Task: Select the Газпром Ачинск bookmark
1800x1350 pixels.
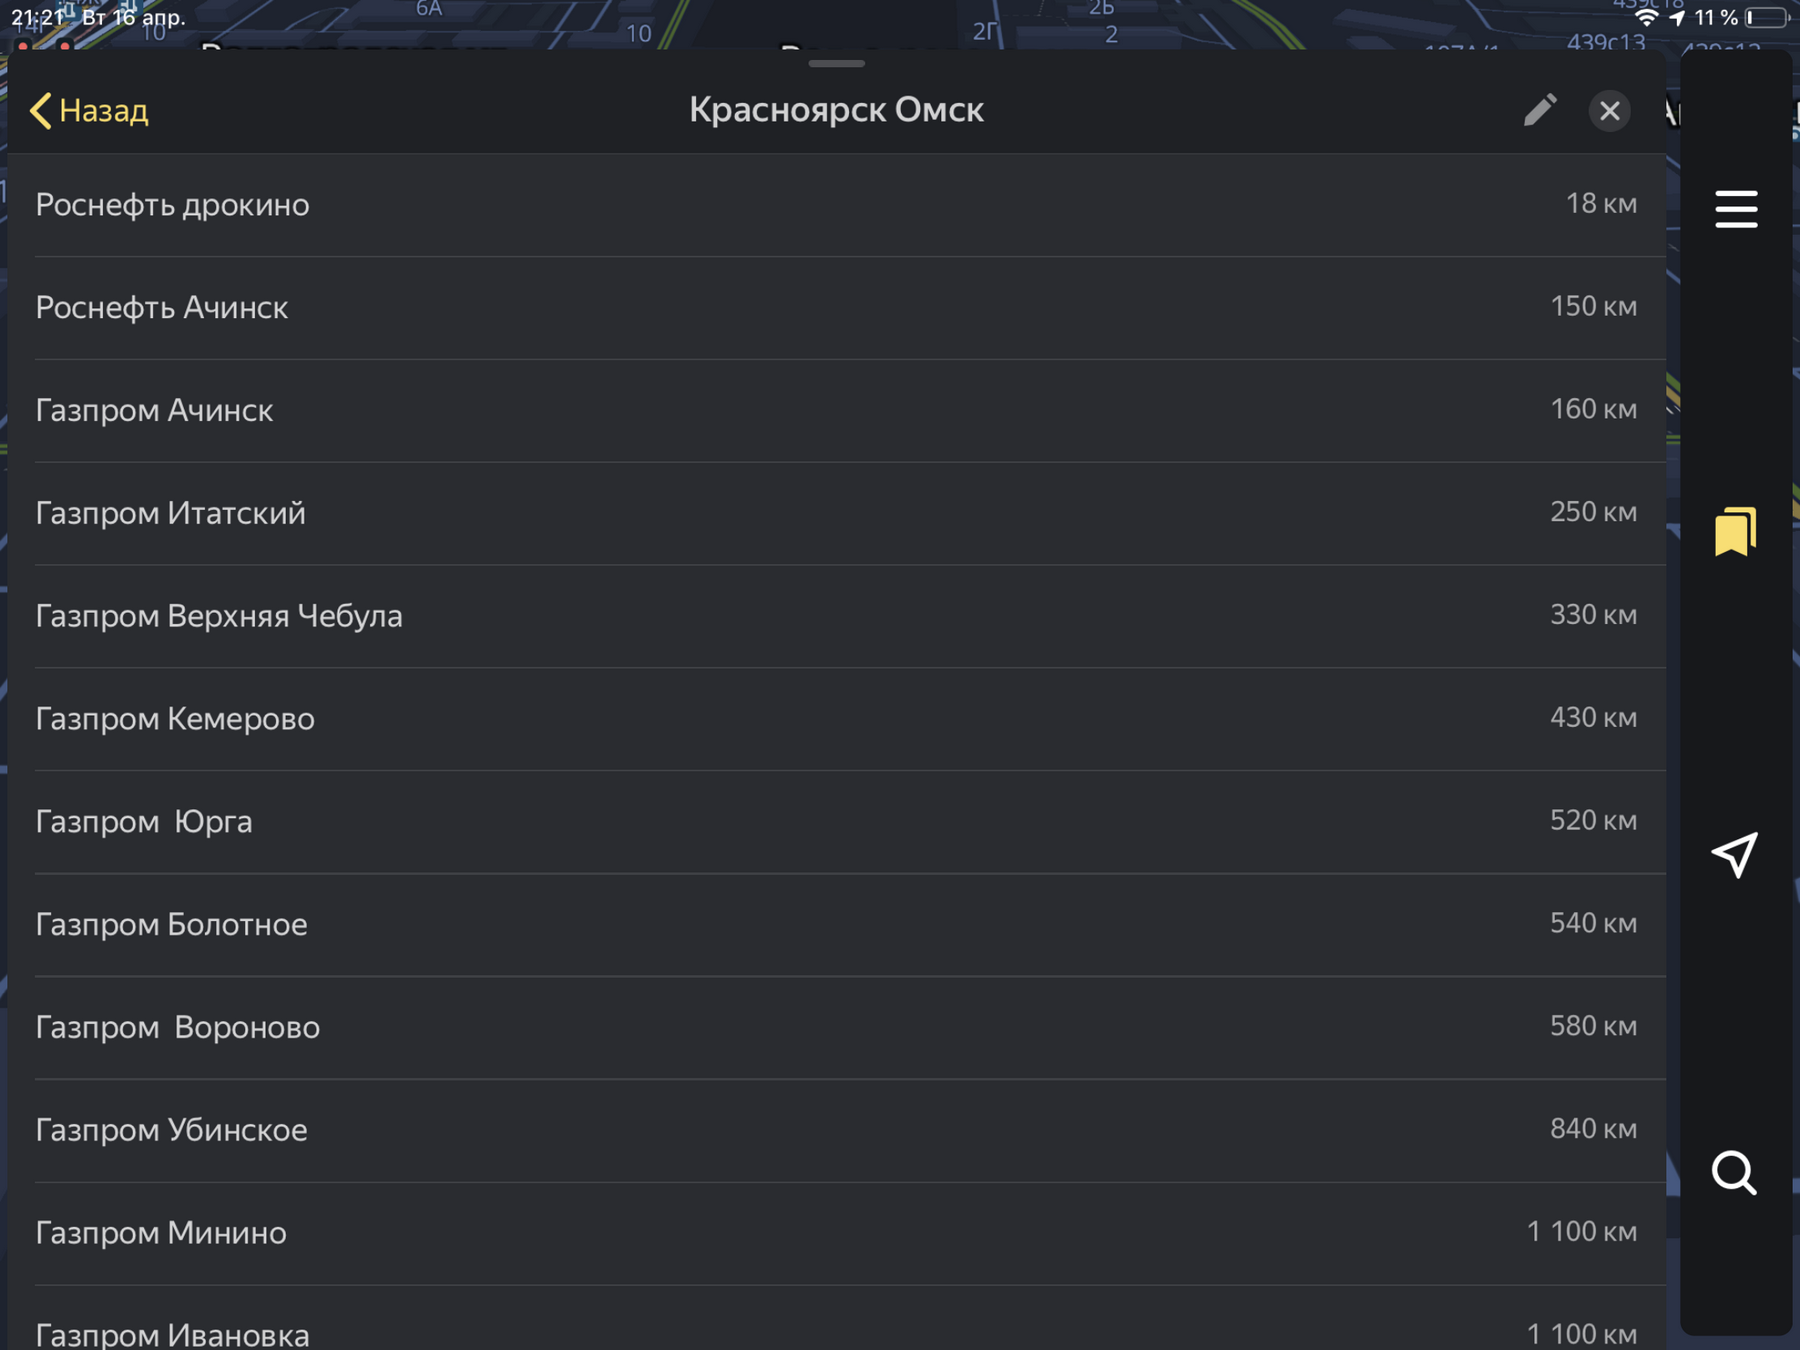Action: [x=836, y=411]
